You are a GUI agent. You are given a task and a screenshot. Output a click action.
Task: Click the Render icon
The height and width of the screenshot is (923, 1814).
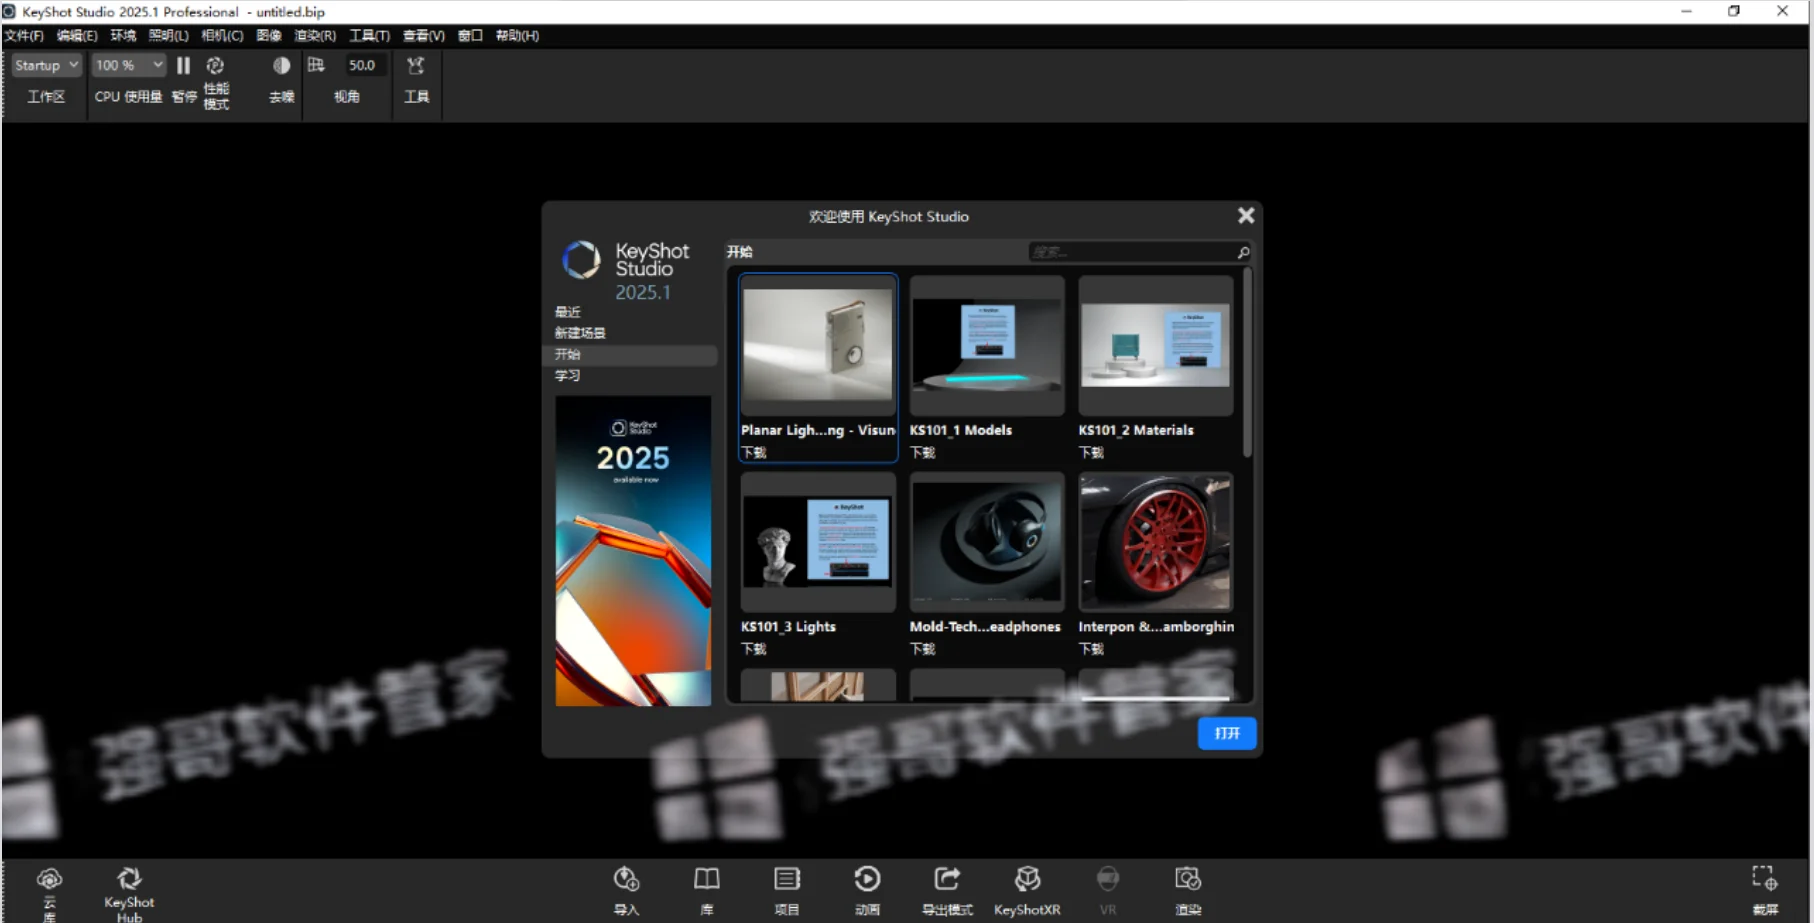click(x=1188, y=879)
